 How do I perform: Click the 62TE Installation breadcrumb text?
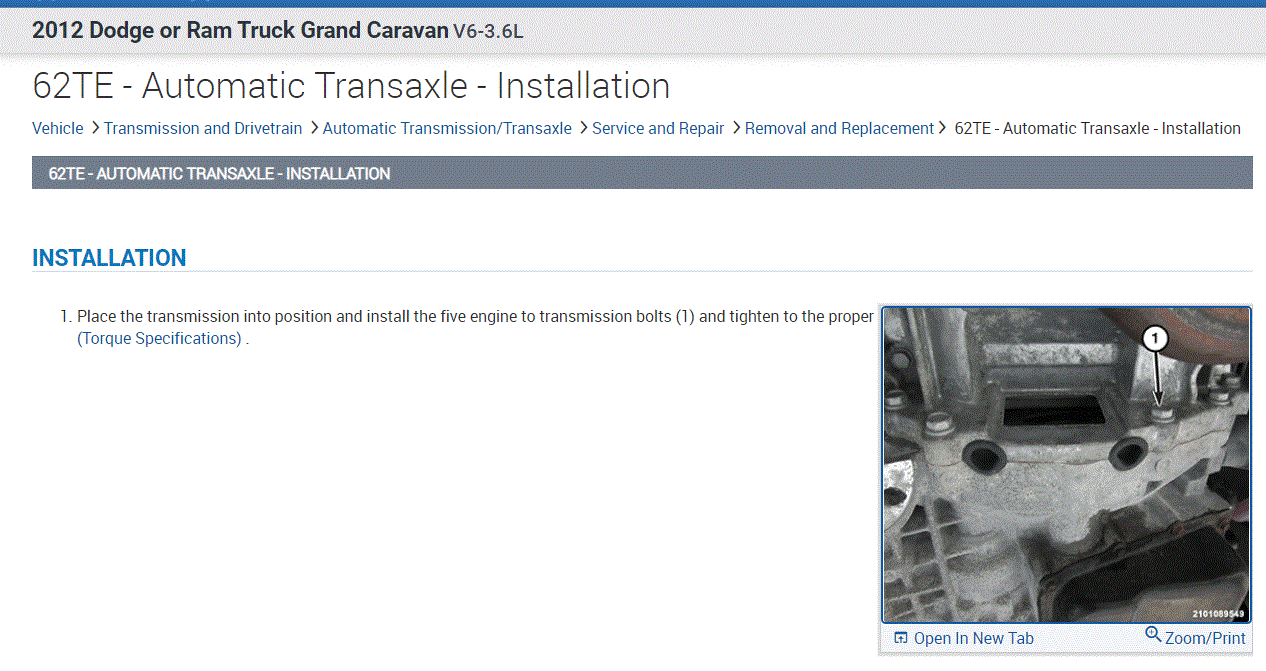click(x=1098, y=128)
